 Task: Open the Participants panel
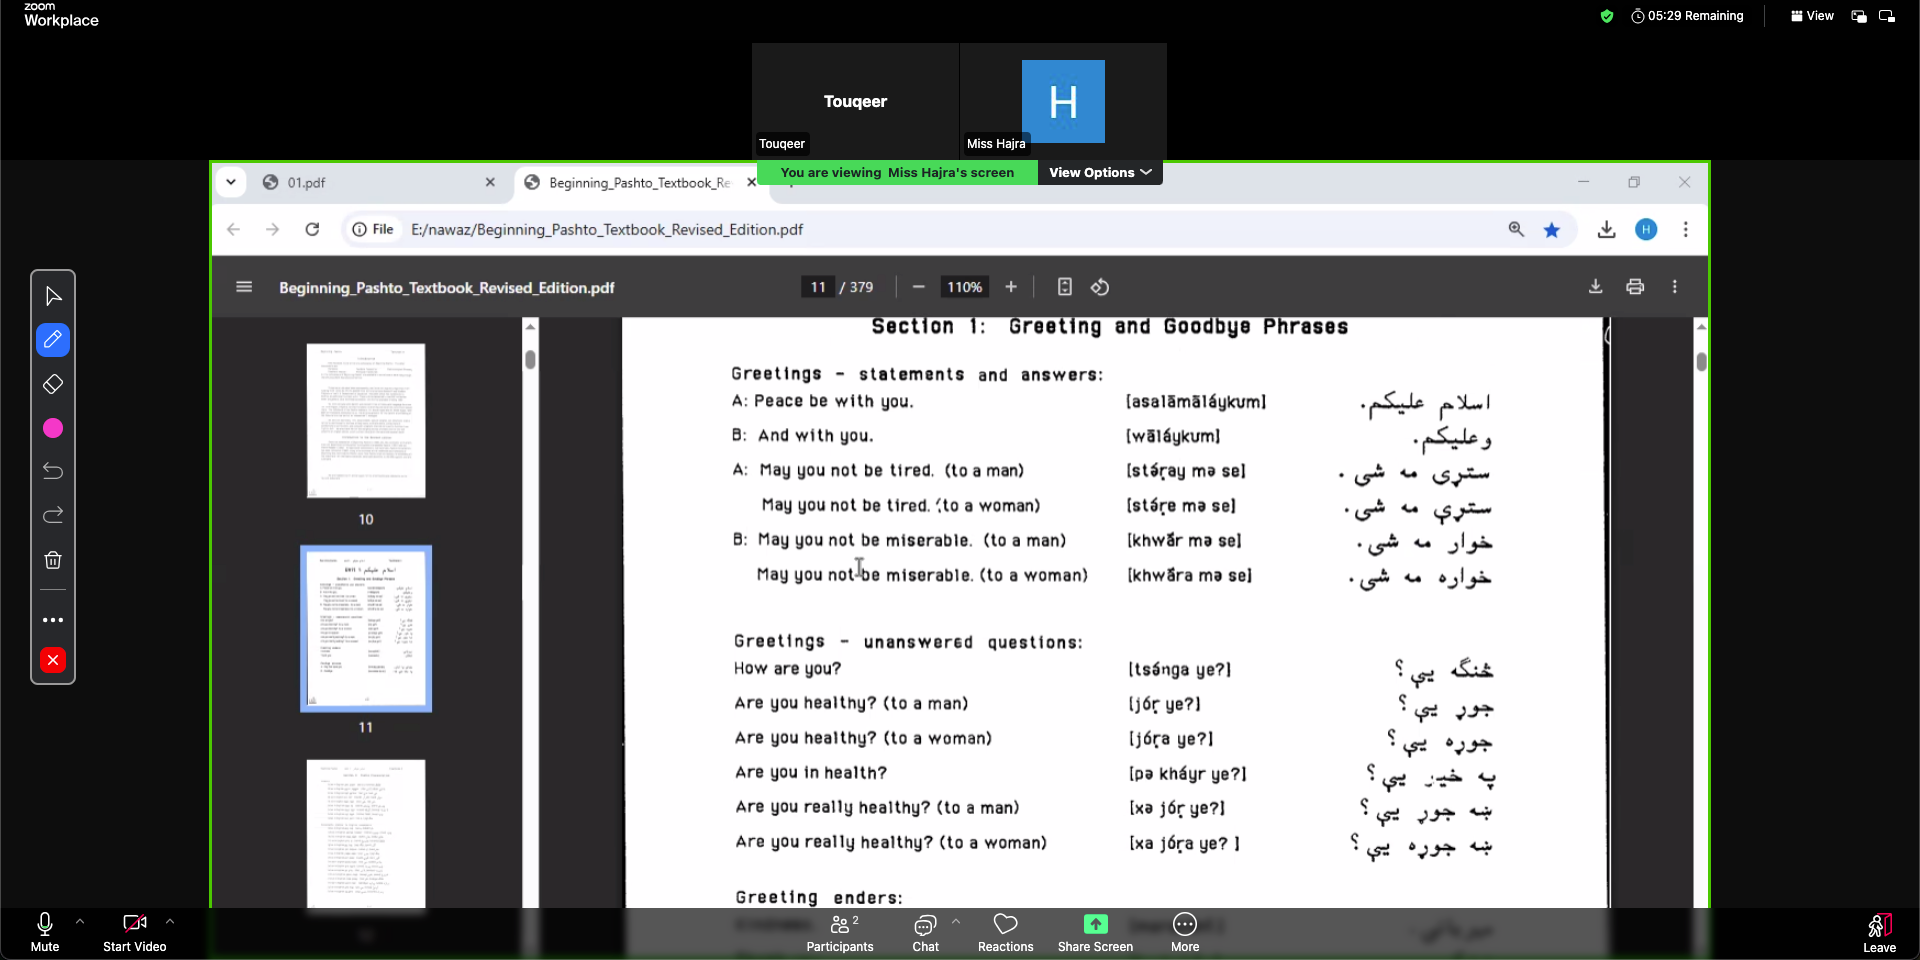coord(840,932)
